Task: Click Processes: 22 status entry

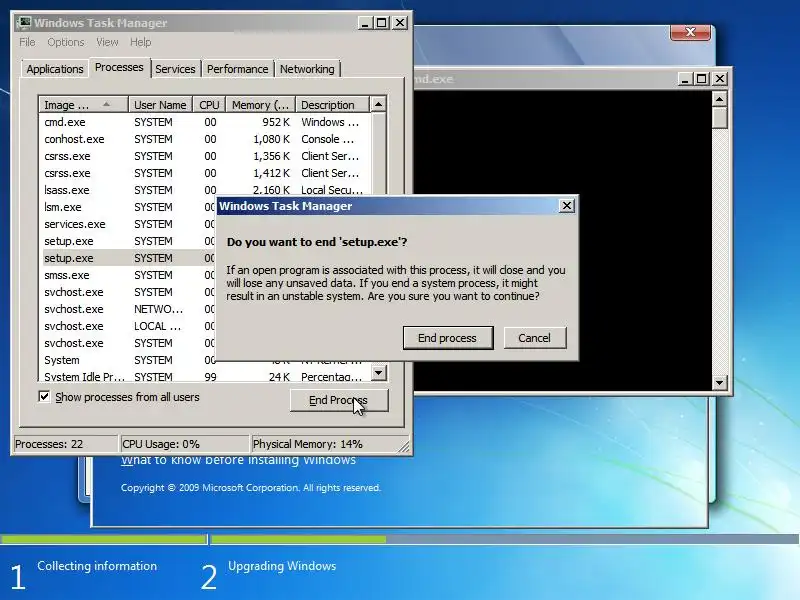Action: [65, 444]
